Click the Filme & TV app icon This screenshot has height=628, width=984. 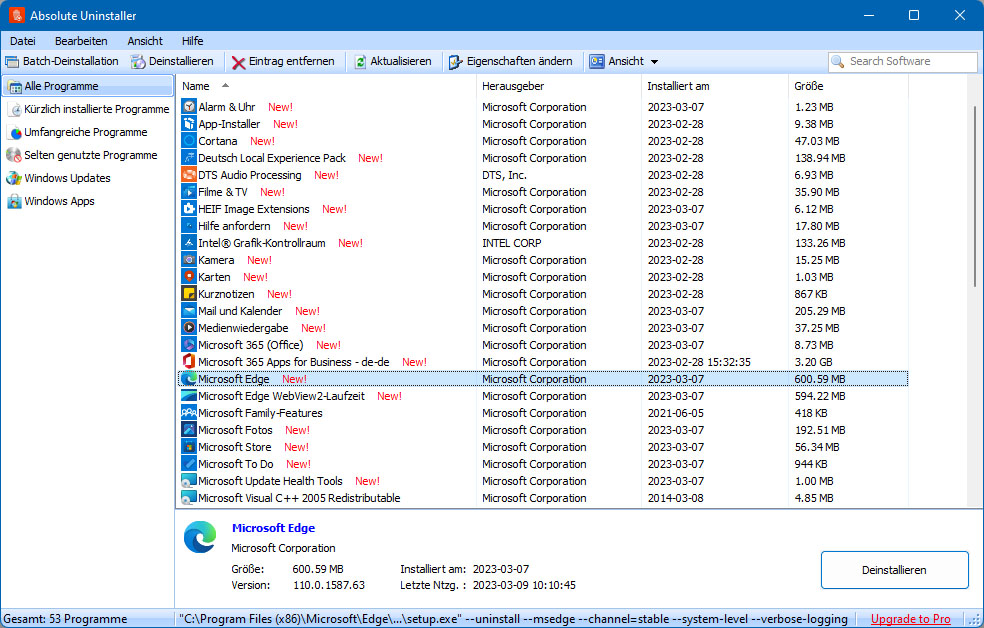pyautogui.click(x=189, y=191)
